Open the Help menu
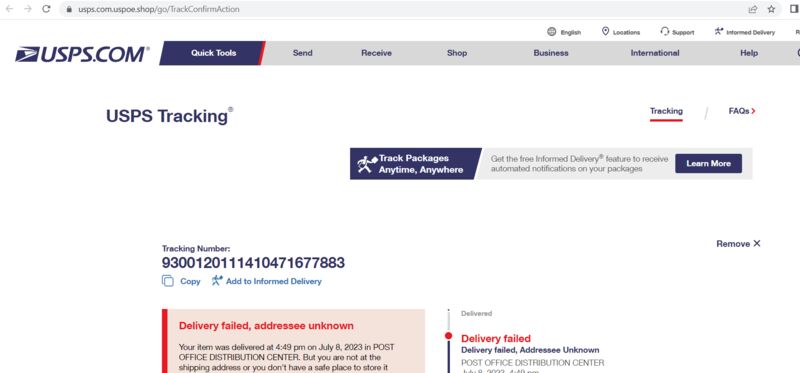Viewport: 800px width, 373px height. pyautogui.click(x=749, y=53)
